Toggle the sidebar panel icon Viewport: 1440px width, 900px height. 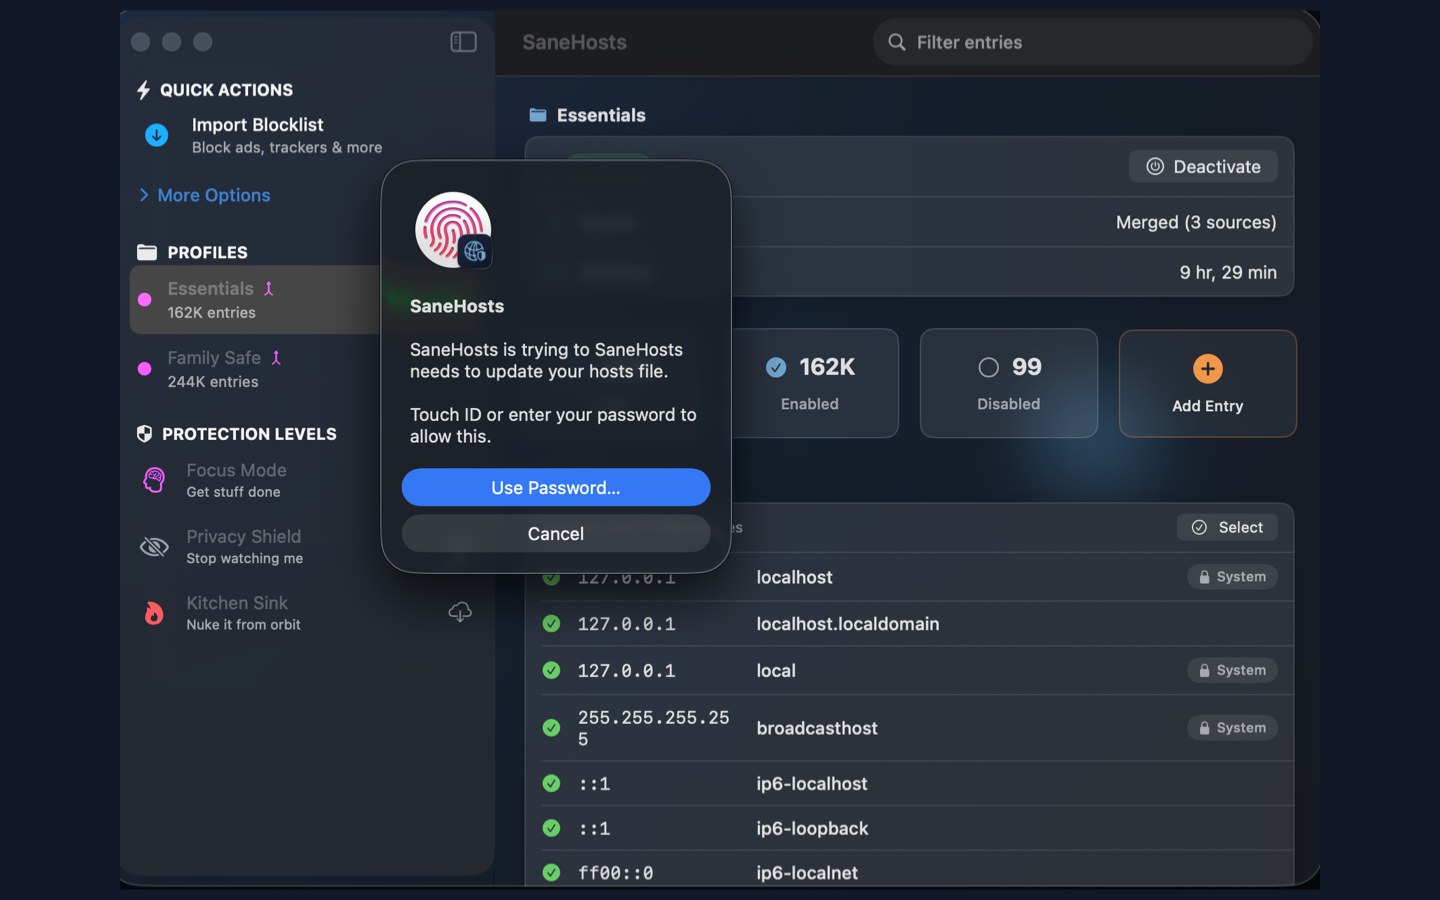(463, 42)
